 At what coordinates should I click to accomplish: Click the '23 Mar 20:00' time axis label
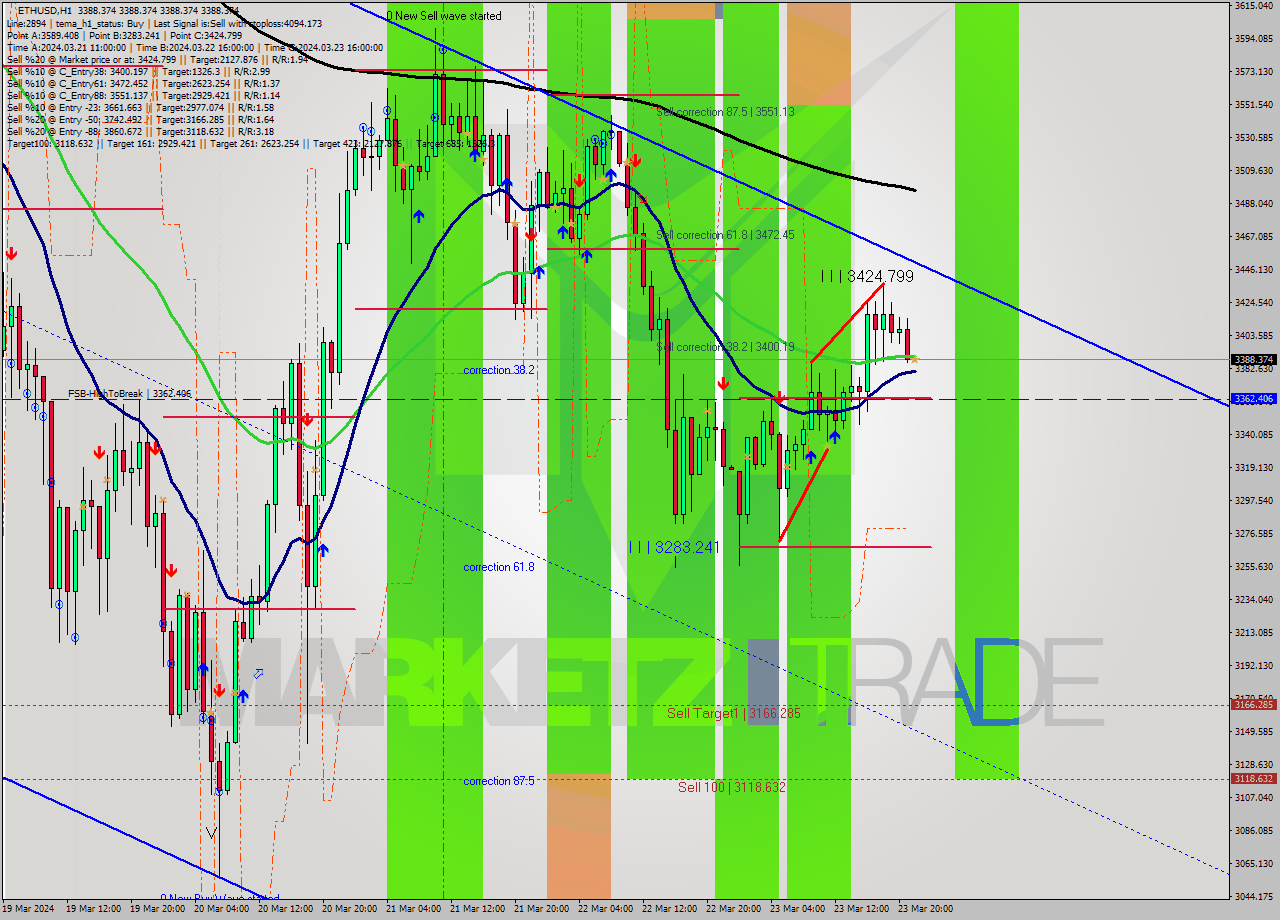click(x=925, y=909)
